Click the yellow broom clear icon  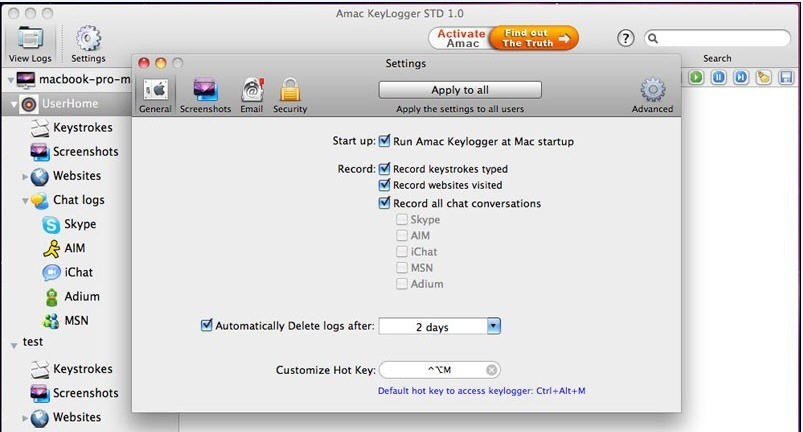pos(764,77)
